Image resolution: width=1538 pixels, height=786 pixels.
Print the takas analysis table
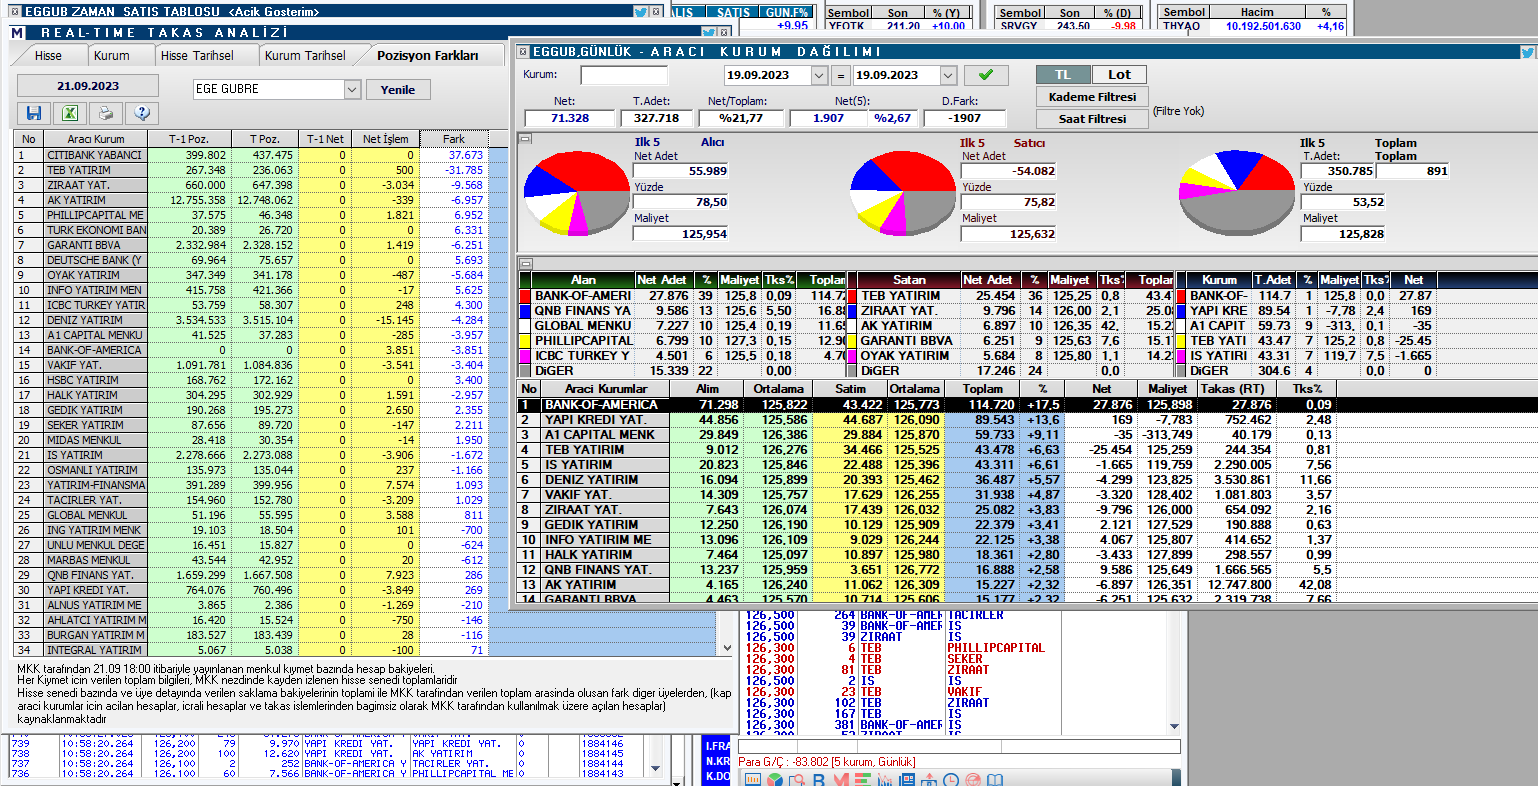tap(106, 113)
